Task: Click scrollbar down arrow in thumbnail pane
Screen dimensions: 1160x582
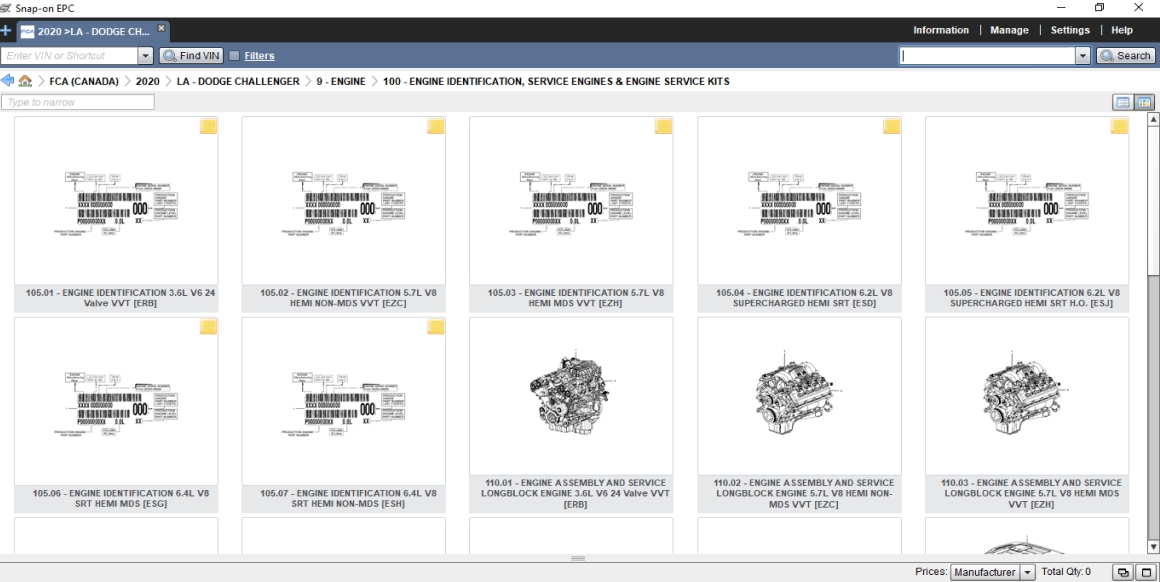Action: (1153, 547)
